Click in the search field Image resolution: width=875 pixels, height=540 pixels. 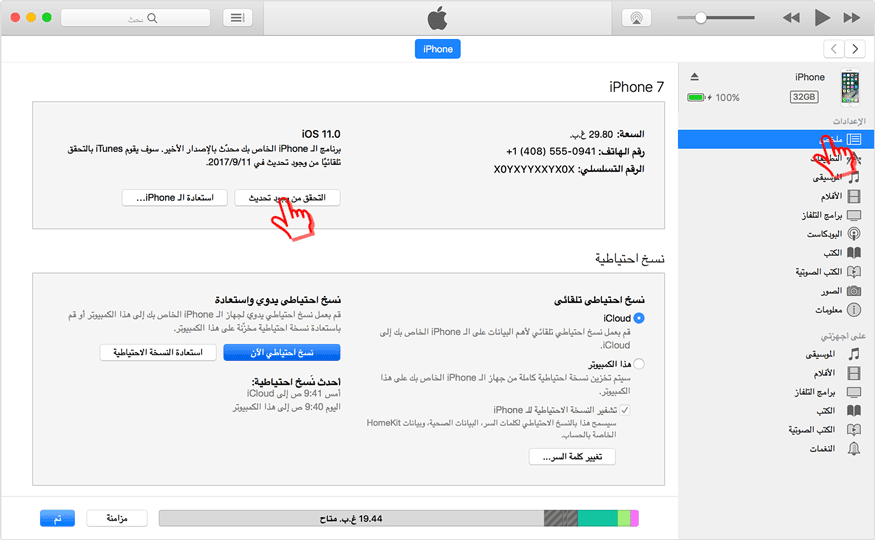[x=136, y=18]
